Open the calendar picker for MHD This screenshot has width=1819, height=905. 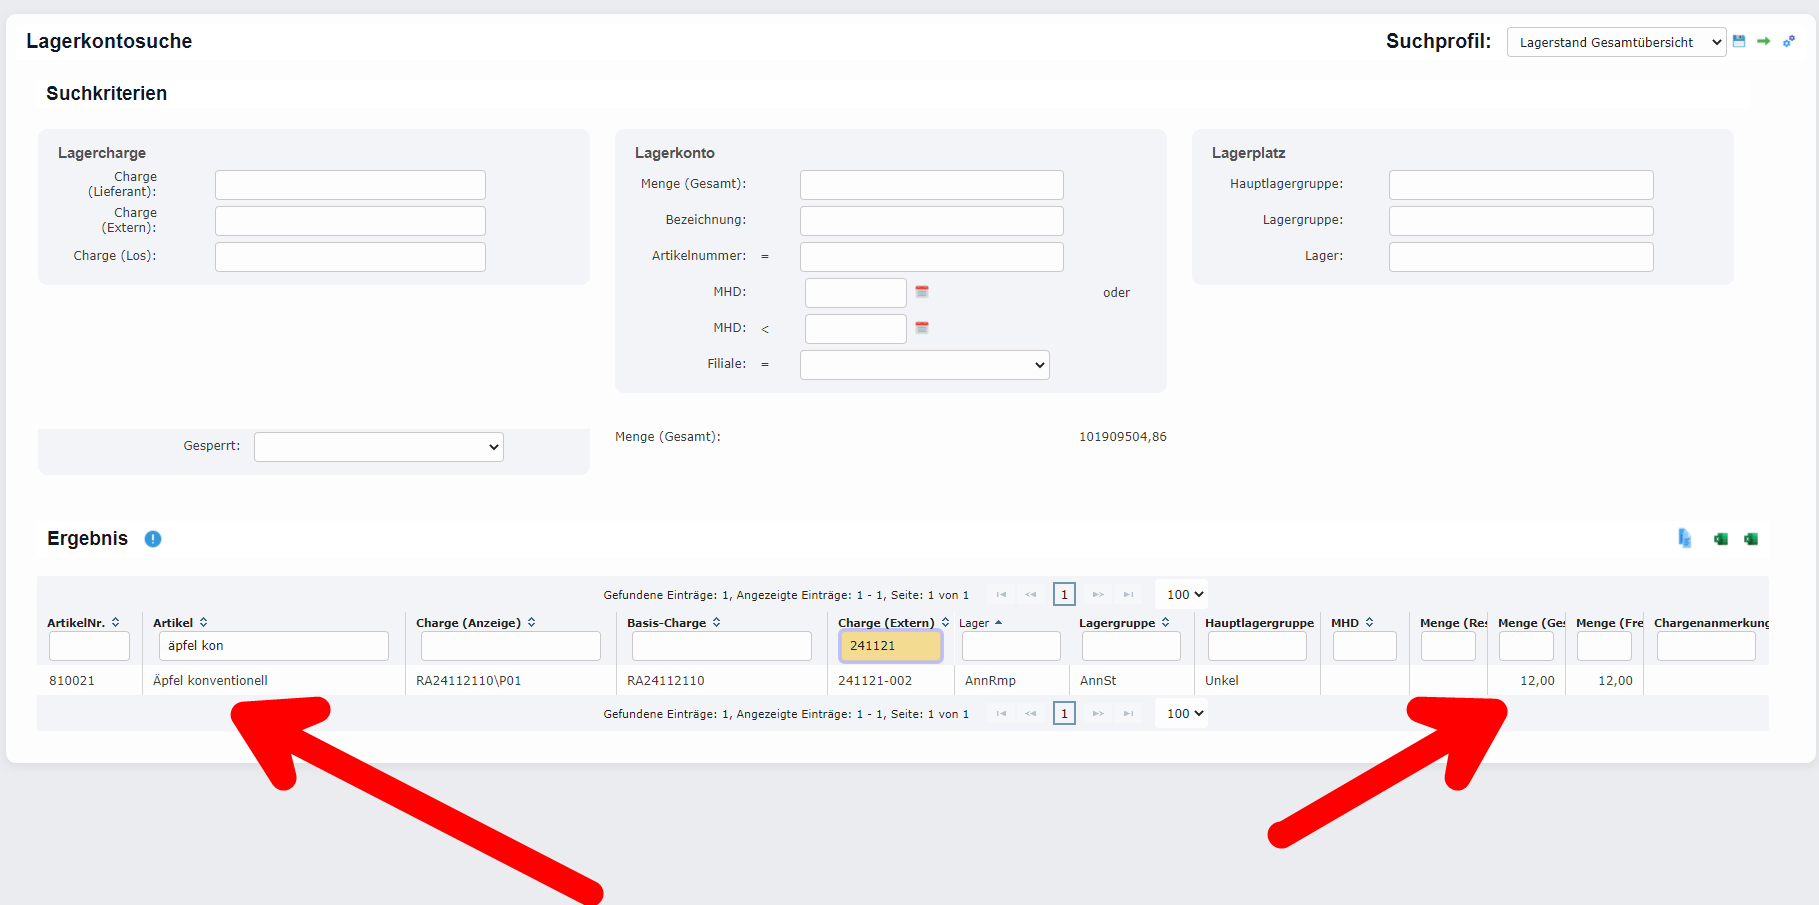pyautogui.click(x=921, y=291)
